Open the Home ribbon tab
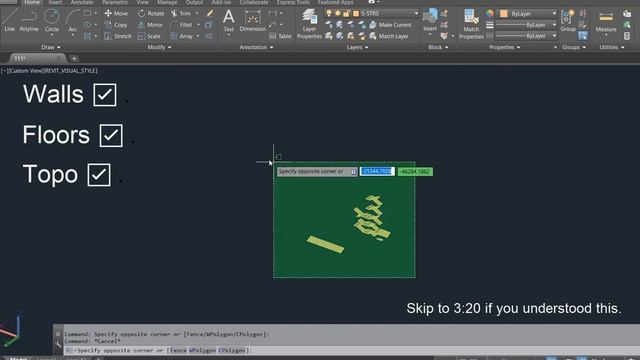Screen dimensions: 640x360 pyautogui.click(x=32, y=2)
